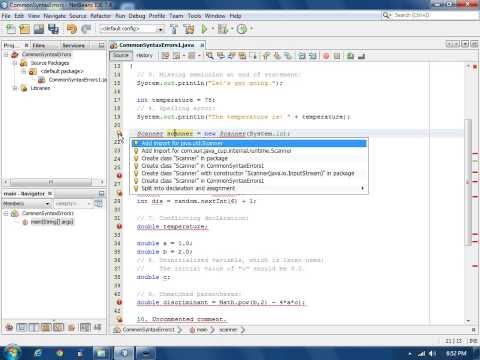Screen dimensions: 480x360
Task: Click the main breadcrumb below the editor
Action: 202,330
